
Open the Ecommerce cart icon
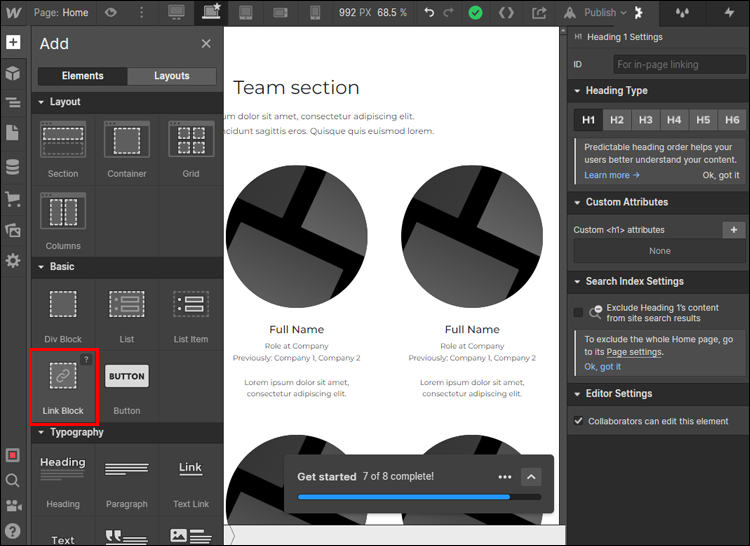13,198
